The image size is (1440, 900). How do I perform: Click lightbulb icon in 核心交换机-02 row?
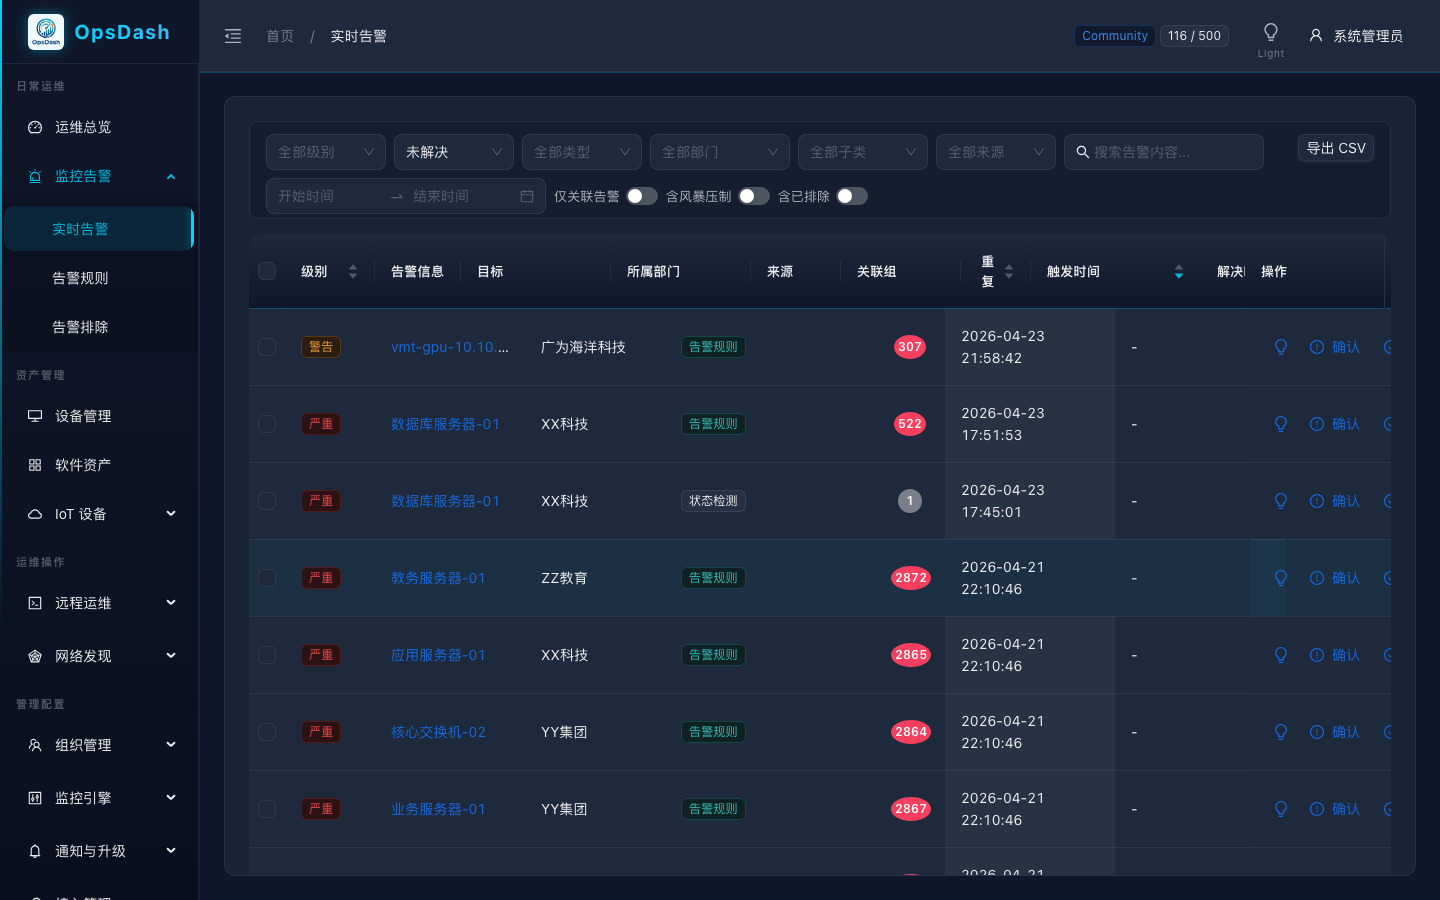(1281, 732)
